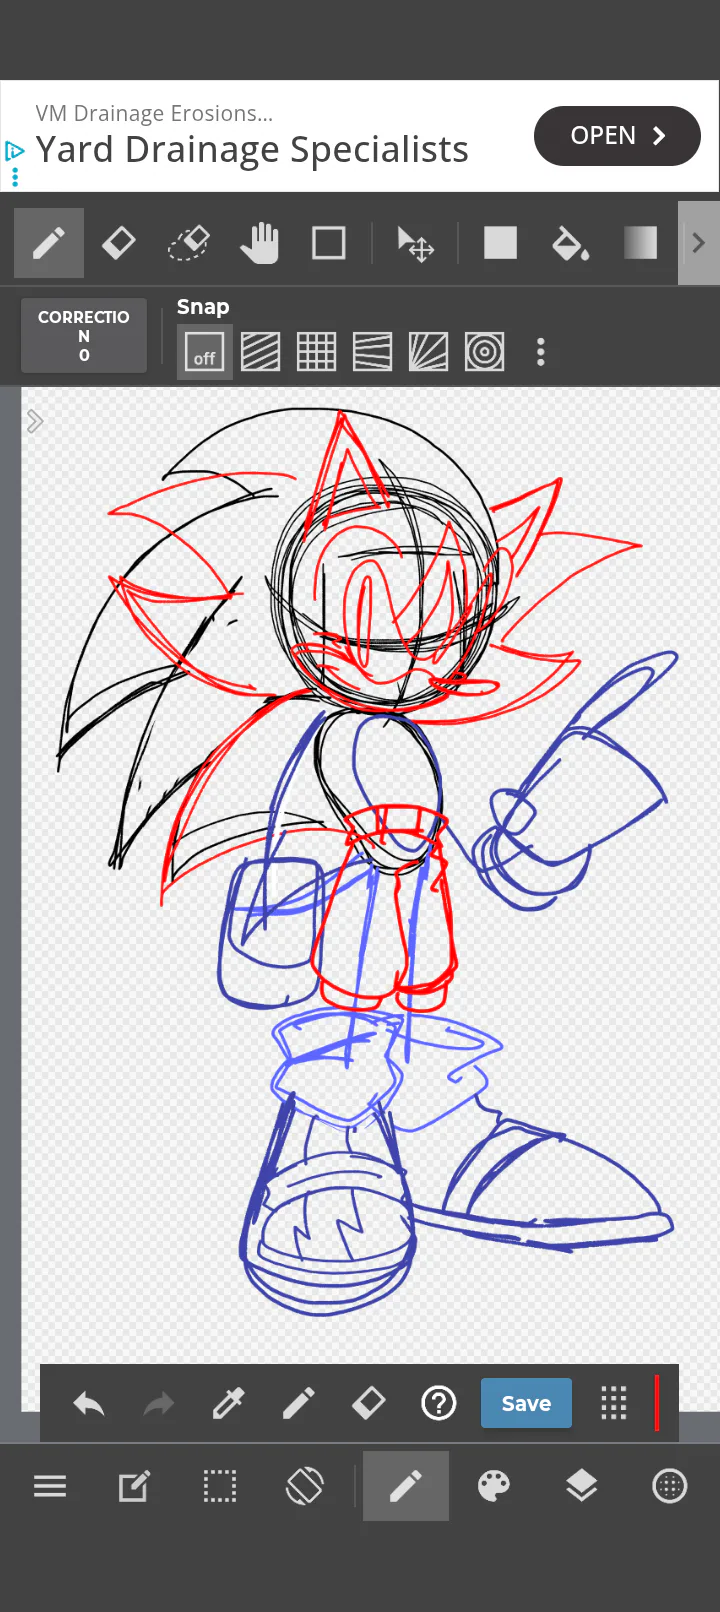Image resolution: width=720 pixels, height=1612 pixels.
Task: Switch to brush in bottom shortcut bar
Action: point(299,1404)
